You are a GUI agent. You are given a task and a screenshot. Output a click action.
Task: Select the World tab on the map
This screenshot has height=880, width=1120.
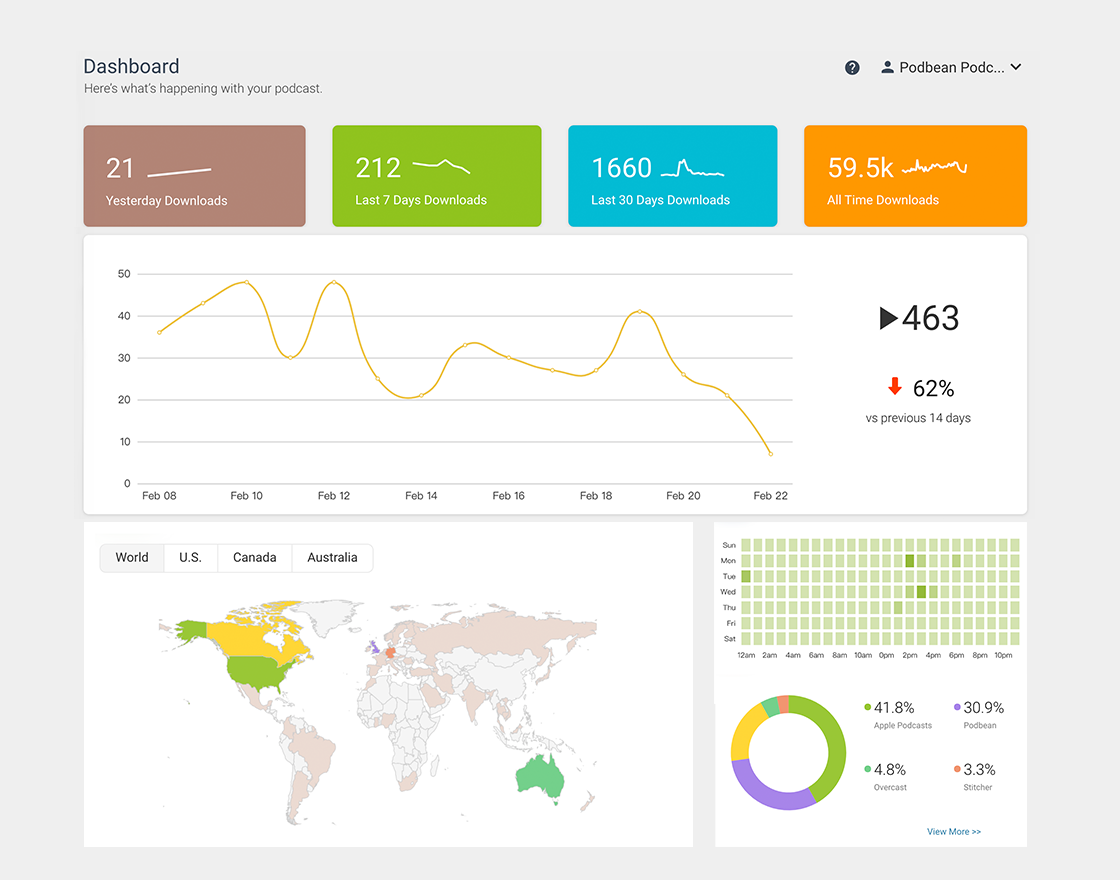pyautogui.click(x=131, y=557)
